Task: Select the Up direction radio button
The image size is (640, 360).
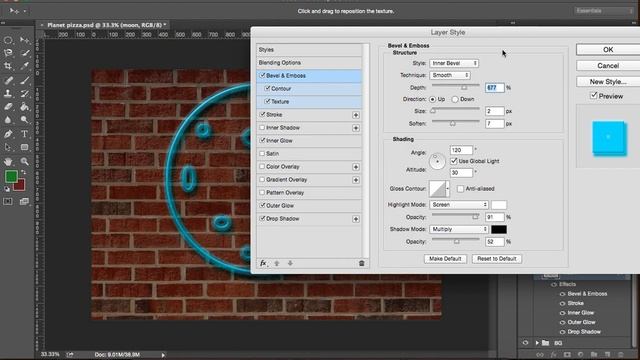Action: click(433, 99)
